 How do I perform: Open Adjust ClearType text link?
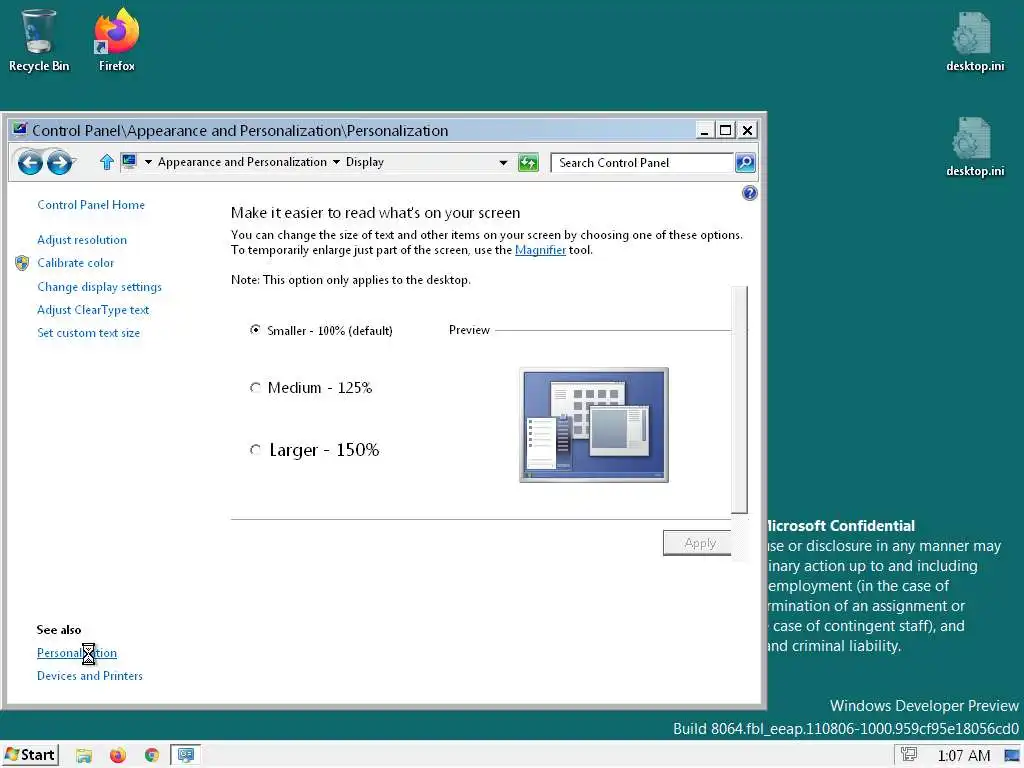[93, 310]
